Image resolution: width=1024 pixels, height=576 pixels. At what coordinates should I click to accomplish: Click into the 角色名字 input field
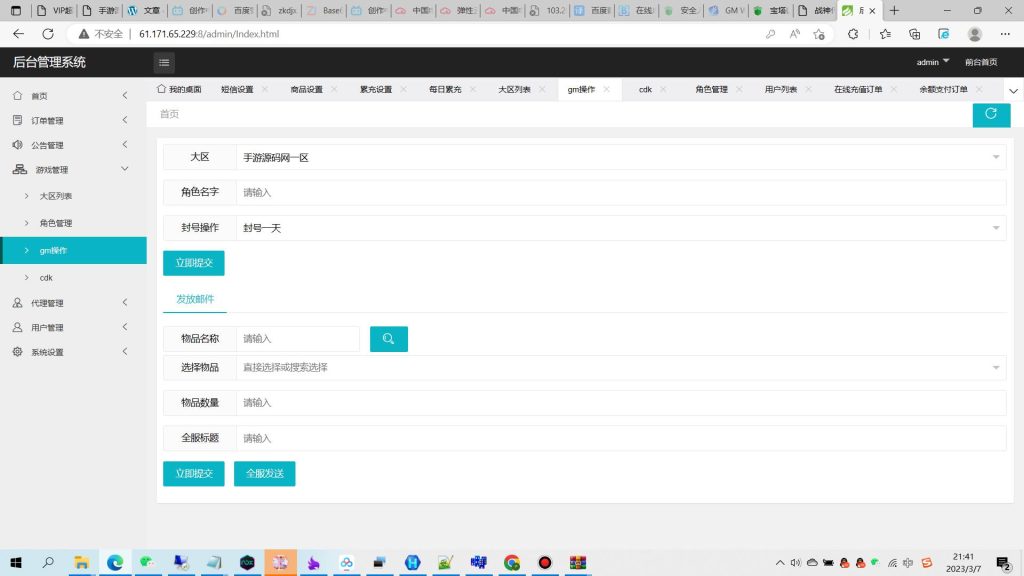coord(620,192)
